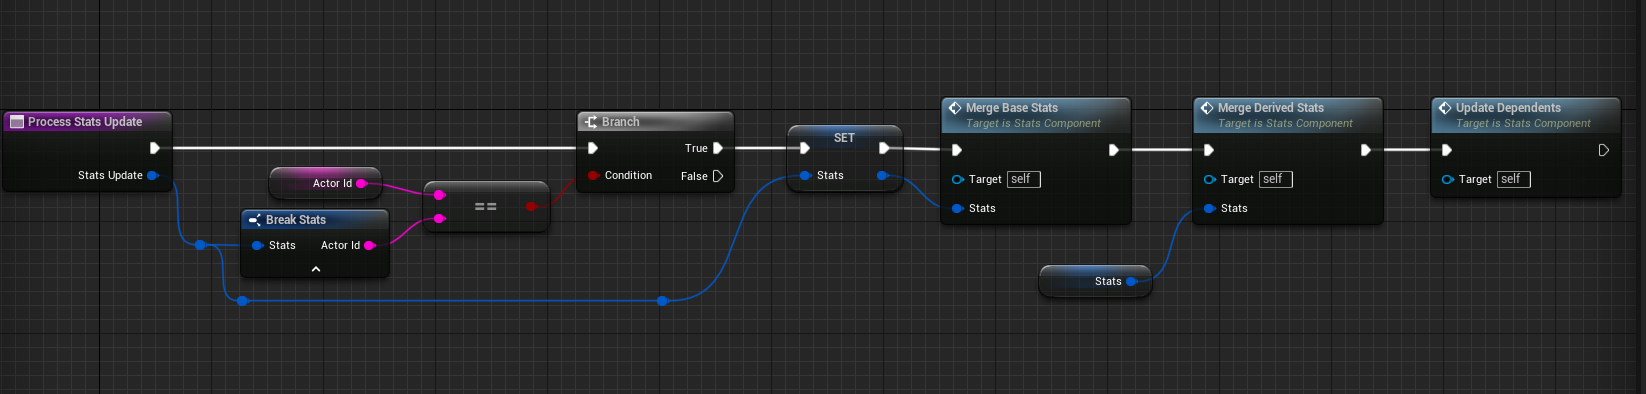Select the equals comparison node

click(486, 206)
